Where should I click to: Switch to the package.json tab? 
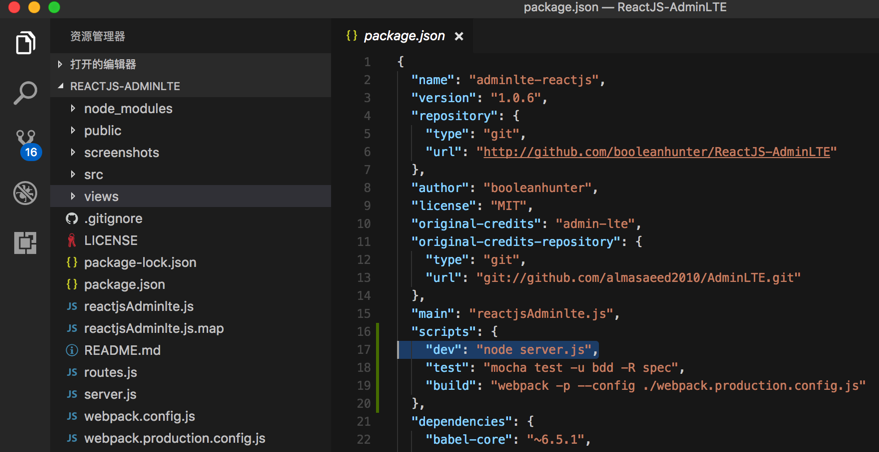404,36
